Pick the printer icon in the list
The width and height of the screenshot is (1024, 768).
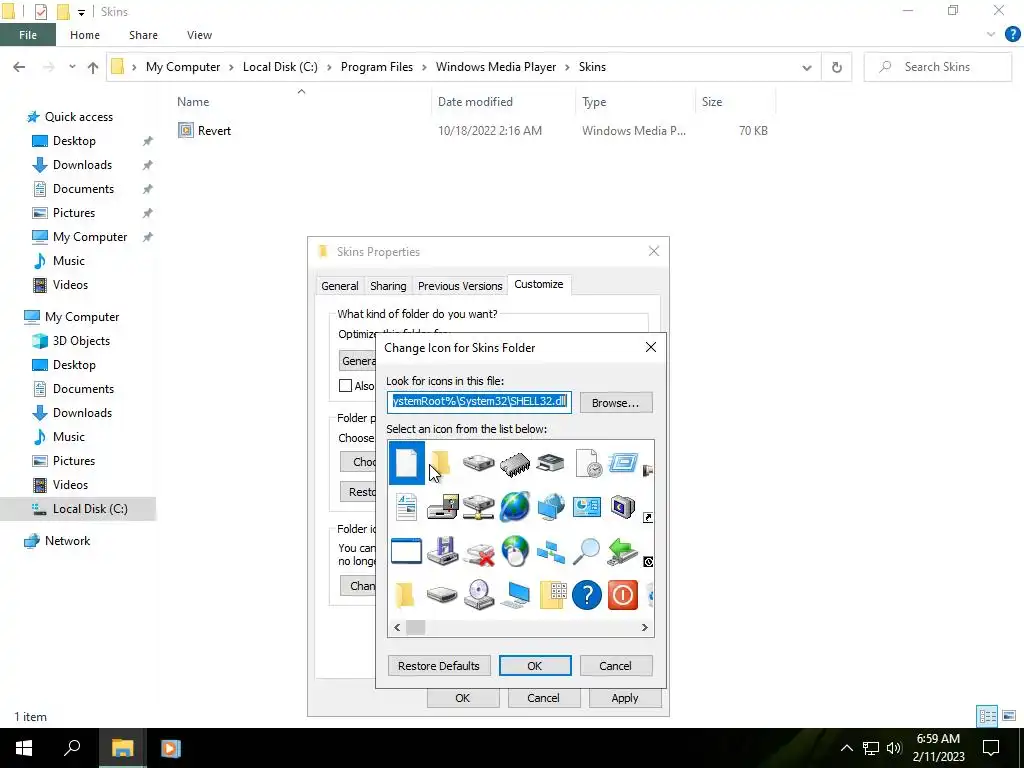[550, 464]
